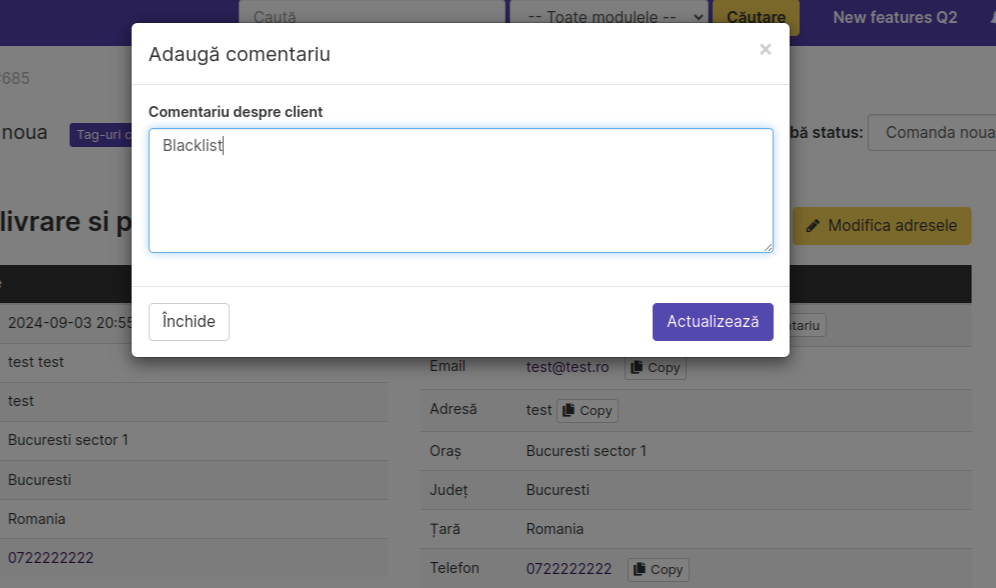This screenshot has width=996, height=588.
Task: Copy the Telefon number
Action: [x=658, y=570]
